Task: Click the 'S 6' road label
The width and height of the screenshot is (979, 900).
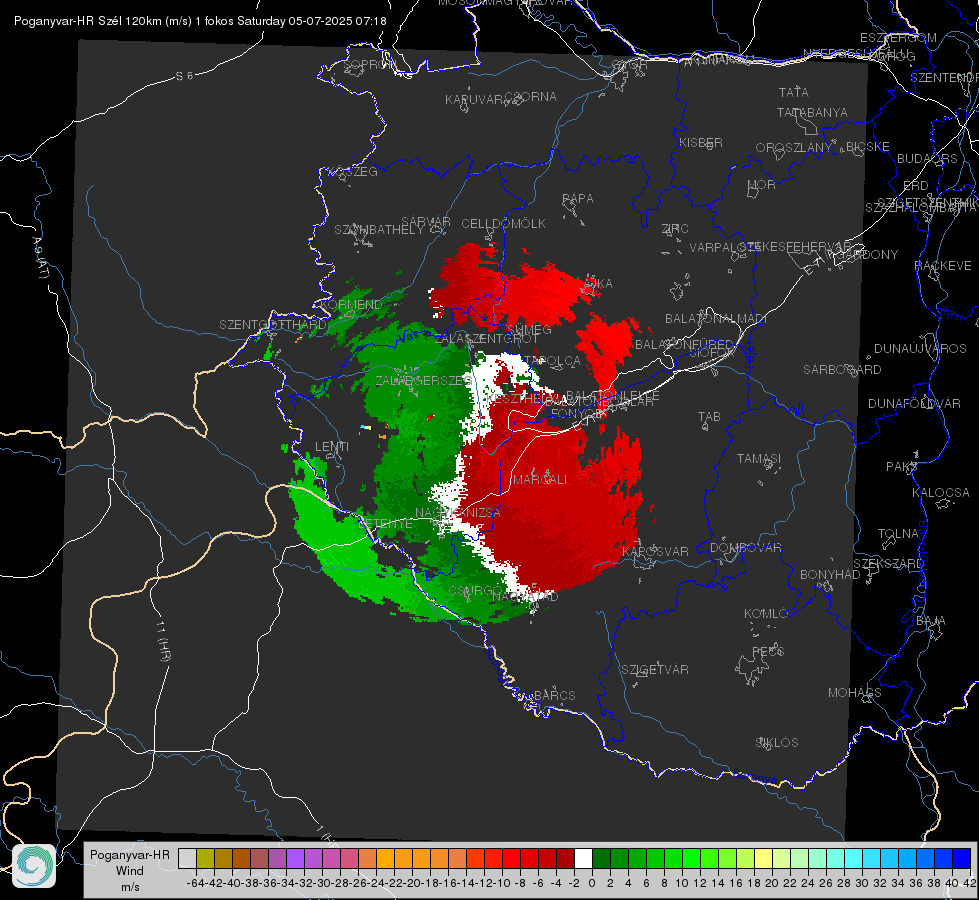Action: pos(184,76)
